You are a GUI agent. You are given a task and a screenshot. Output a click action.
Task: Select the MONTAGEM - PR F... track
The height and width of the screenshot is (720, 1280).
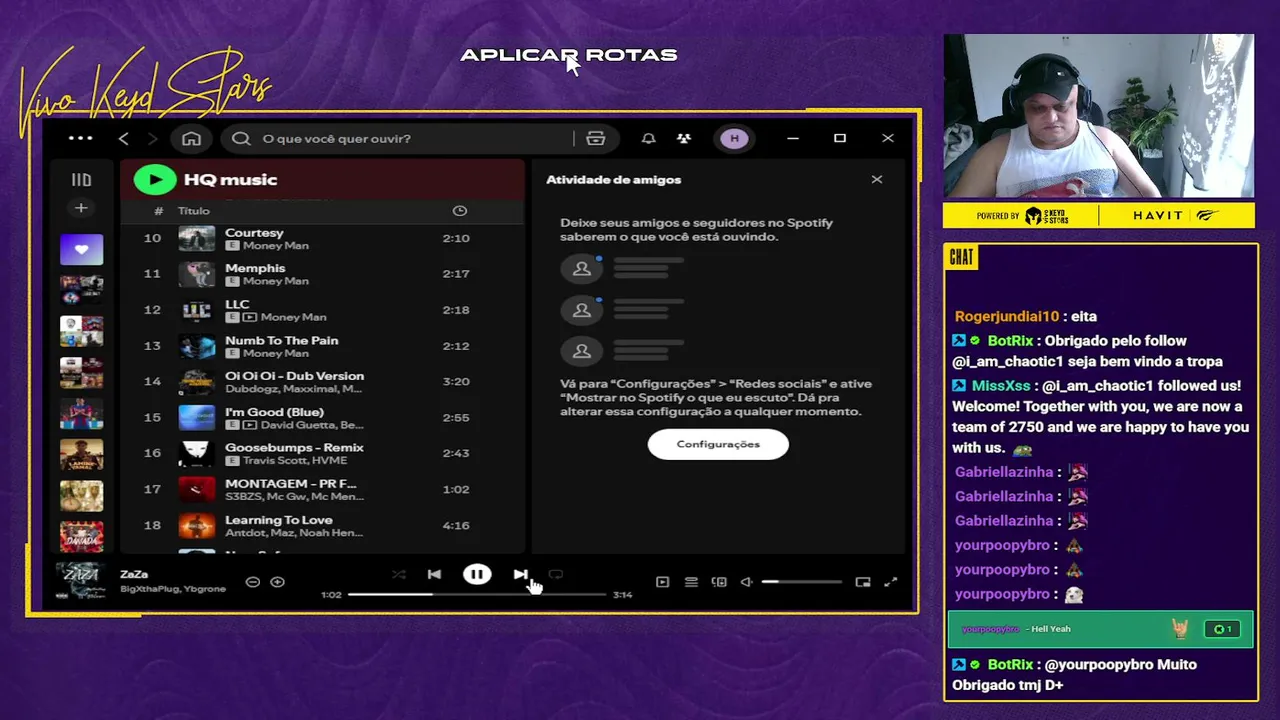tap(322, 490)
